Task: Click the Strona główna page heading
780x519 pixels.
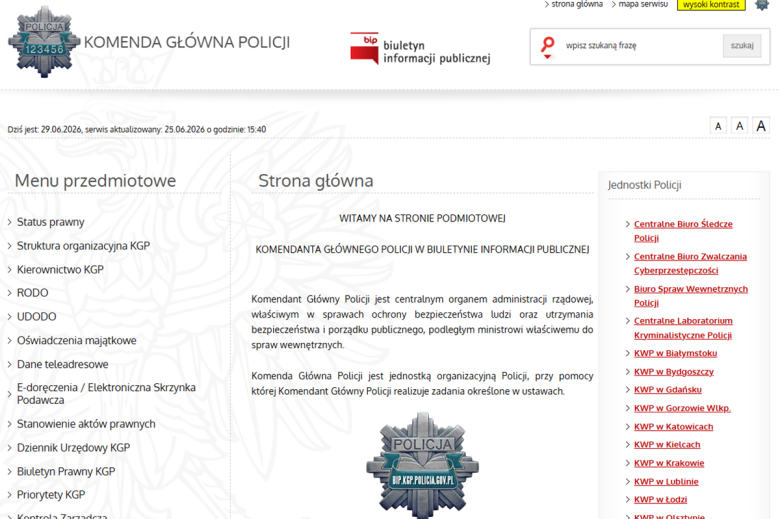Action: tap(315, 181)
